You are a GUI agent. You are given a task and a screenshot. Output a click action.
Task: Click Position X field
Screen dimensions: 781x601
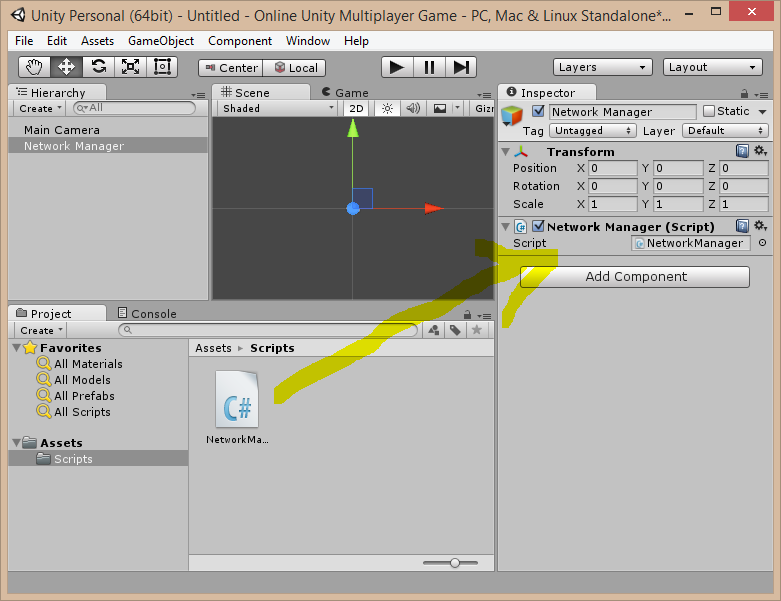click(613, 168)
